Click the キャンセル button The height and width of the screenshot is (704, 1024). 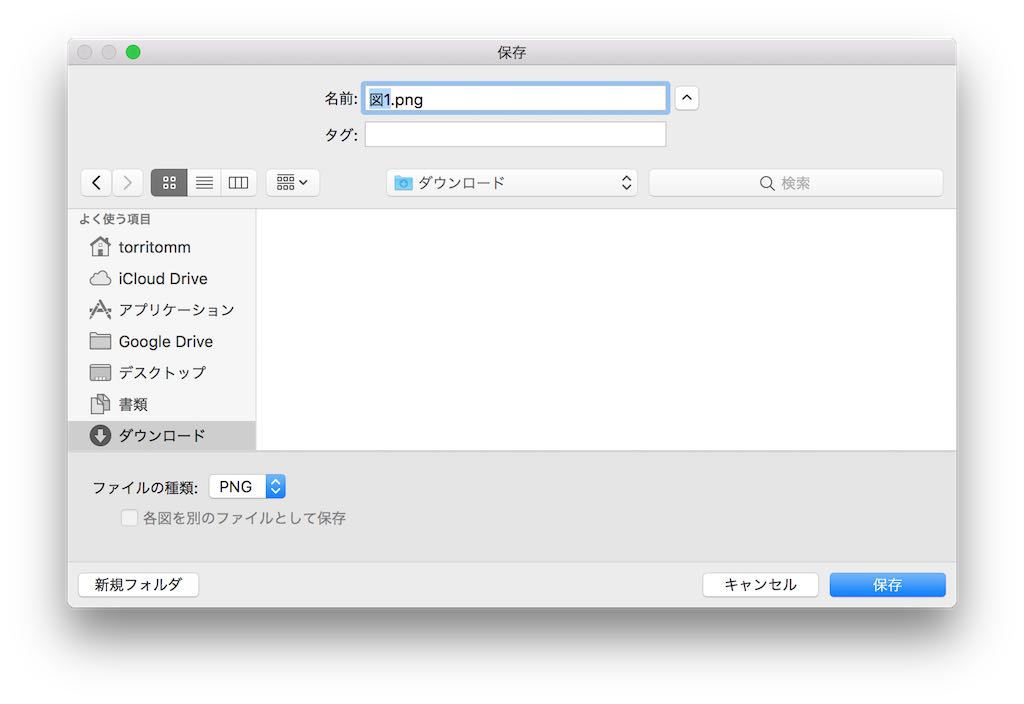[x=760, y=584]
